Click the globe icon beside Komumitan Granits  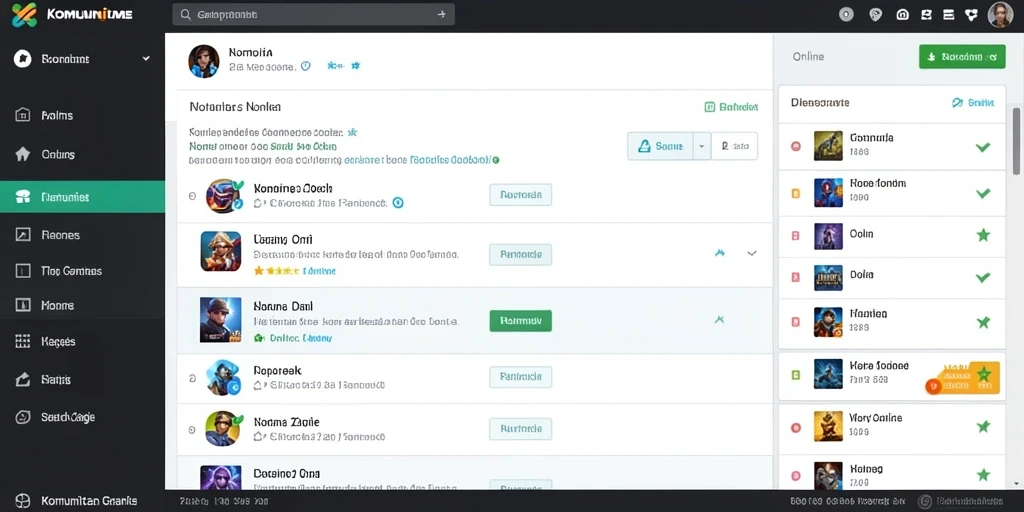[x=22, y=501]
